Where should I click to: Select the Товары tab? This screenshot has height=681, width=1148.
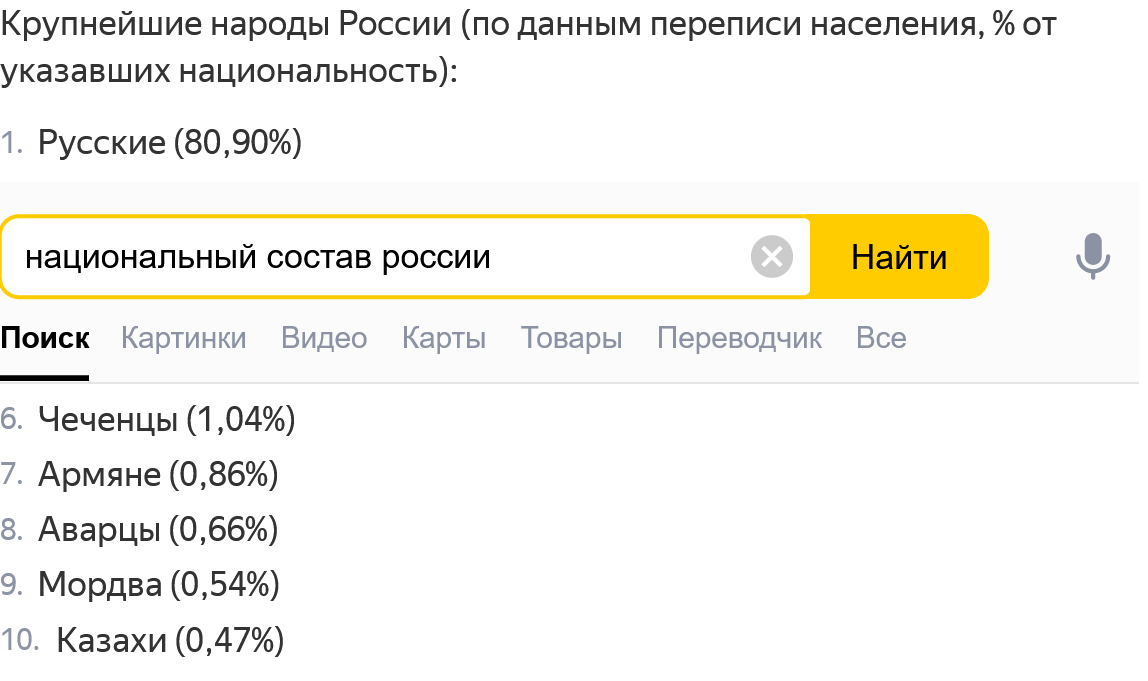(x=571, y=338)
